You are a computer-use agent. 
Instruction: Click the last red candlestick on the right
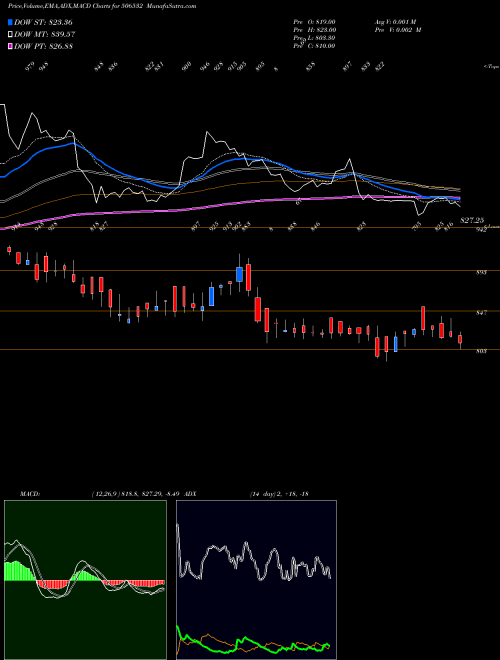[x=460, y=339]
